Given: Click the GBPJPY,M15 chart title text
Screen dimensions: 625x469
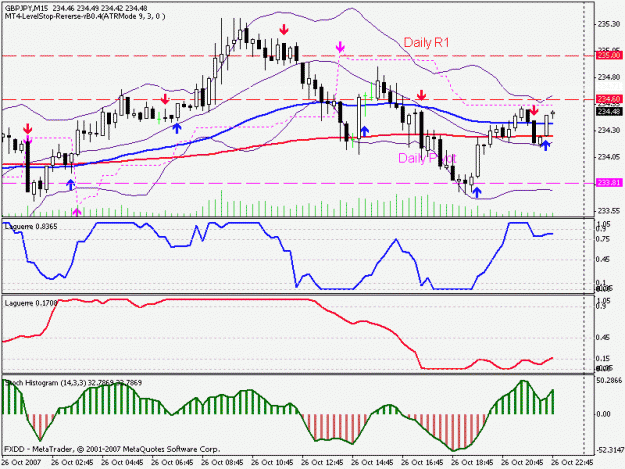Looking at the screenshot, I should [x=25, y=8].
